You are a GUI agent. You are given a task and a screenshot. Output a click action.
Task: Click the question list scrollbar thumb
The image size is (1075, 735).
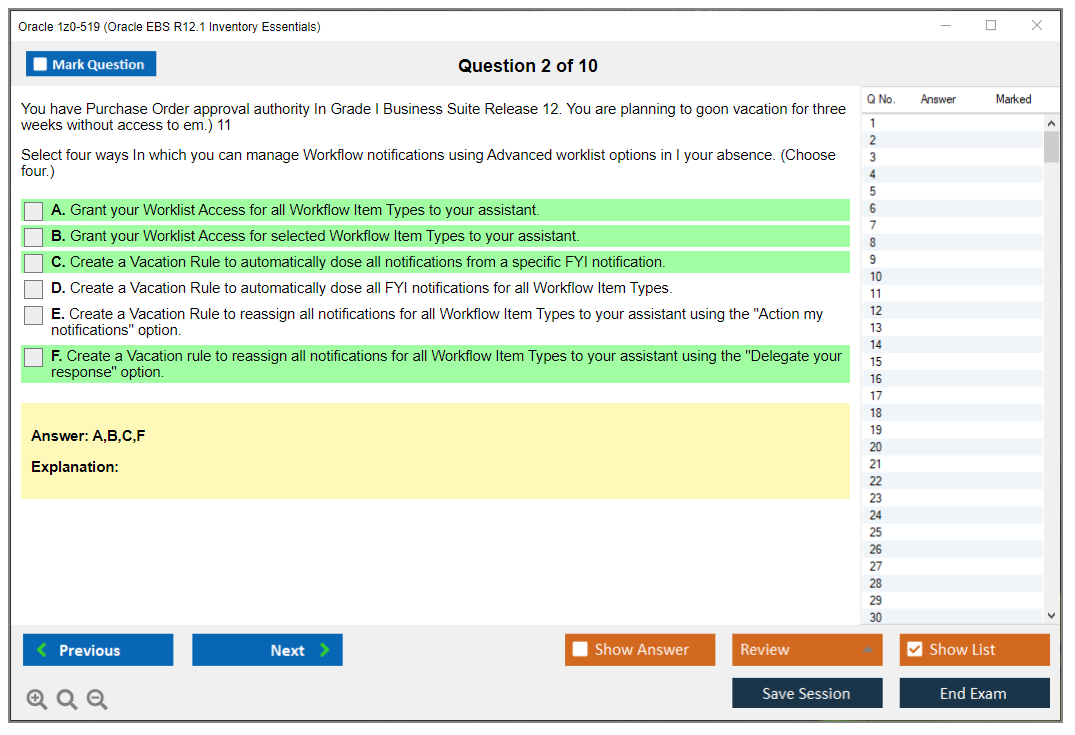(x=1051, y=145)
